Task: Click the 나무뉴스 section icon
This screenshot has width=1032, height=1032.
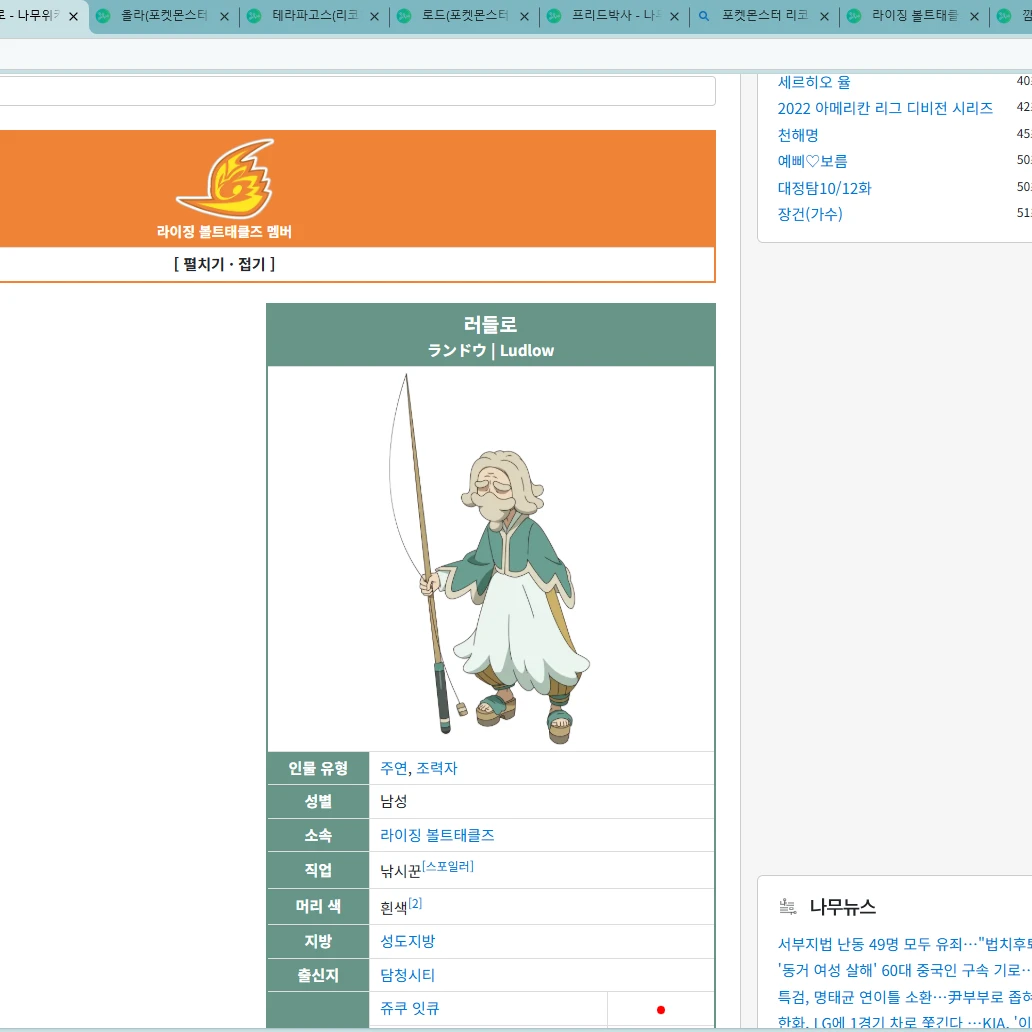Action: (788, 906)
